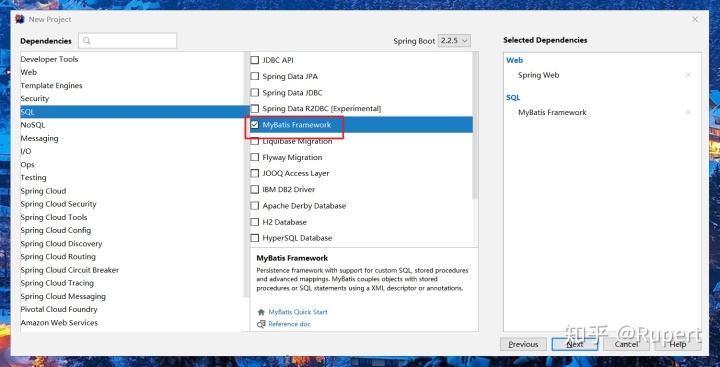Image resolution: width=720 pixels, height=367 pixels.
Task: Tick the H2 Database checkbox
Action: 255,222
